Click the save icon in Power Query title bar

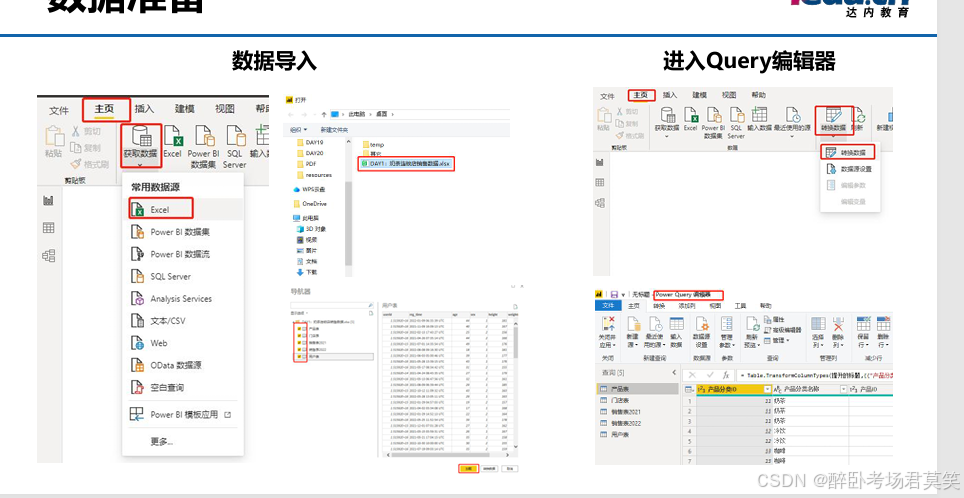[614, 294]
